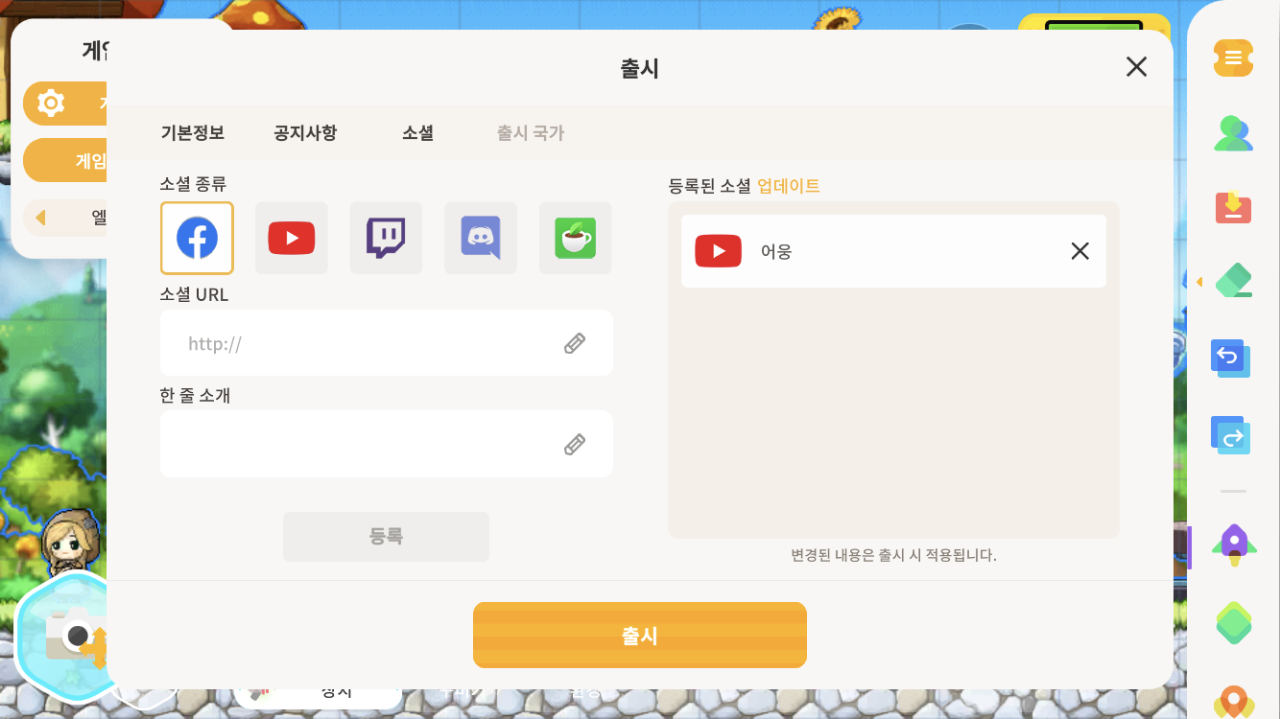Choose the YouTube social type icon

pos(291,238)
